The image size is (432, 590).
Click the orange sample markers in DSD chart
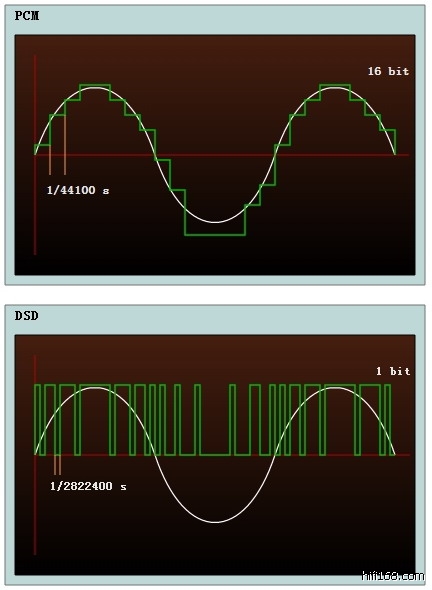(57, 465)
